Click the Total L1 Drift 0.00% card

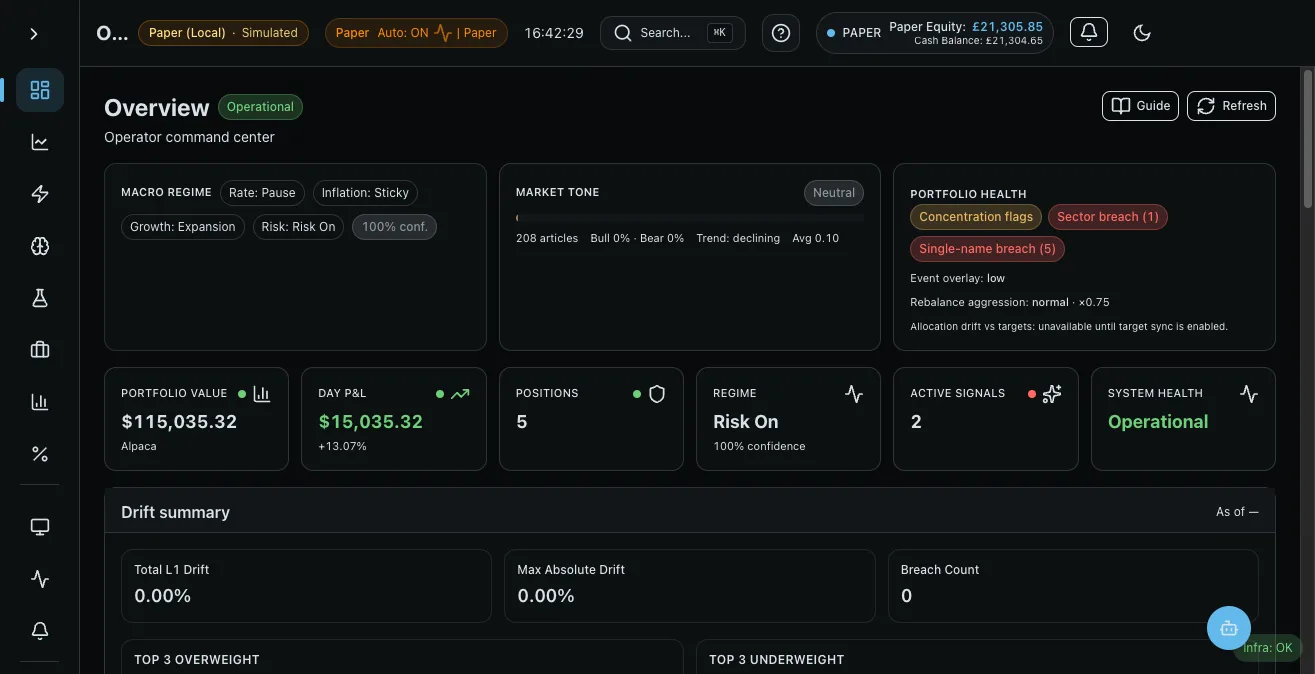coord(306,585)
